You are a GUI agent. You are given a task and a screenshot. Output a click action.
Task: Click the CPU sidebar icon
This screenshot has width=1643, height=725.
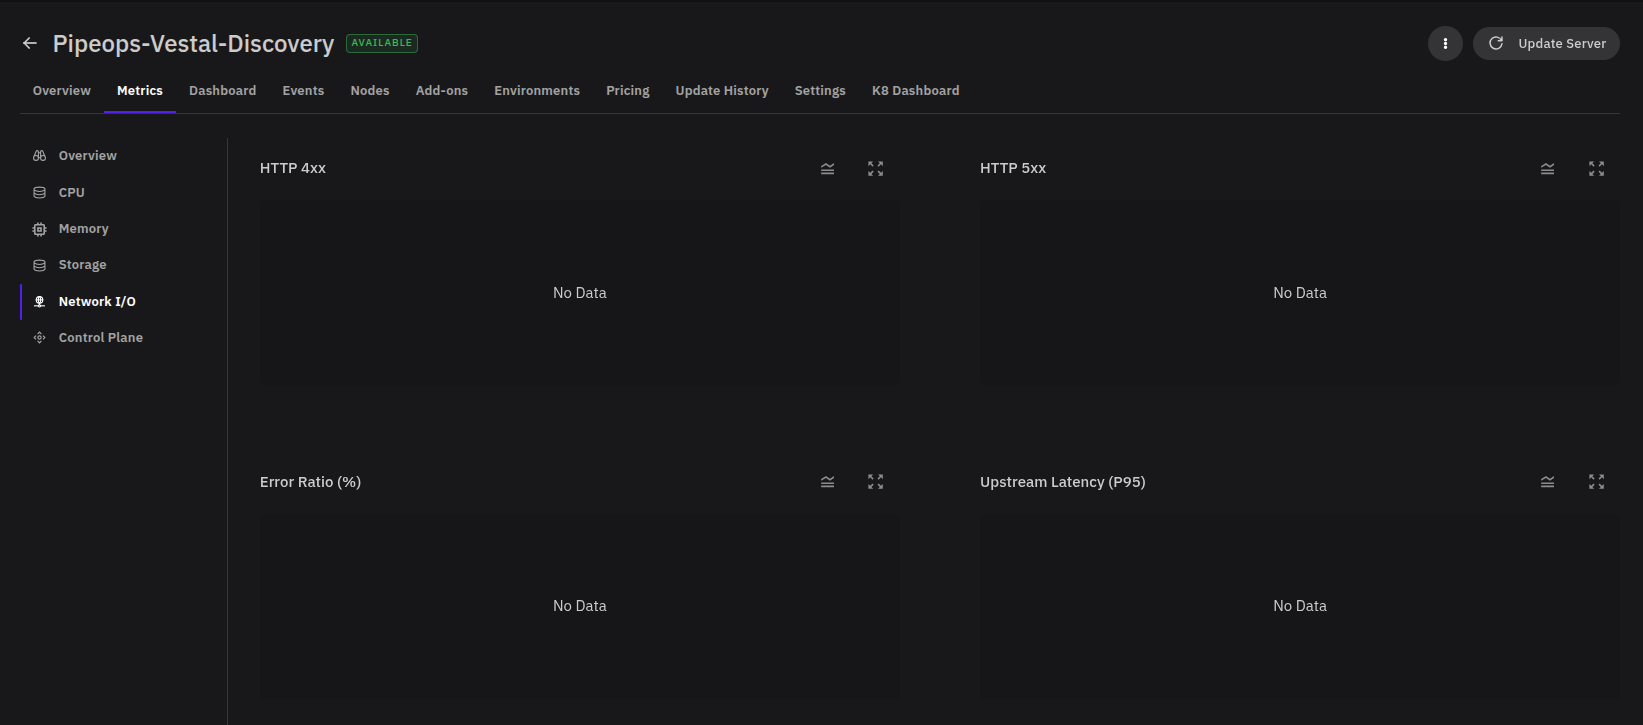click(40, 192)
